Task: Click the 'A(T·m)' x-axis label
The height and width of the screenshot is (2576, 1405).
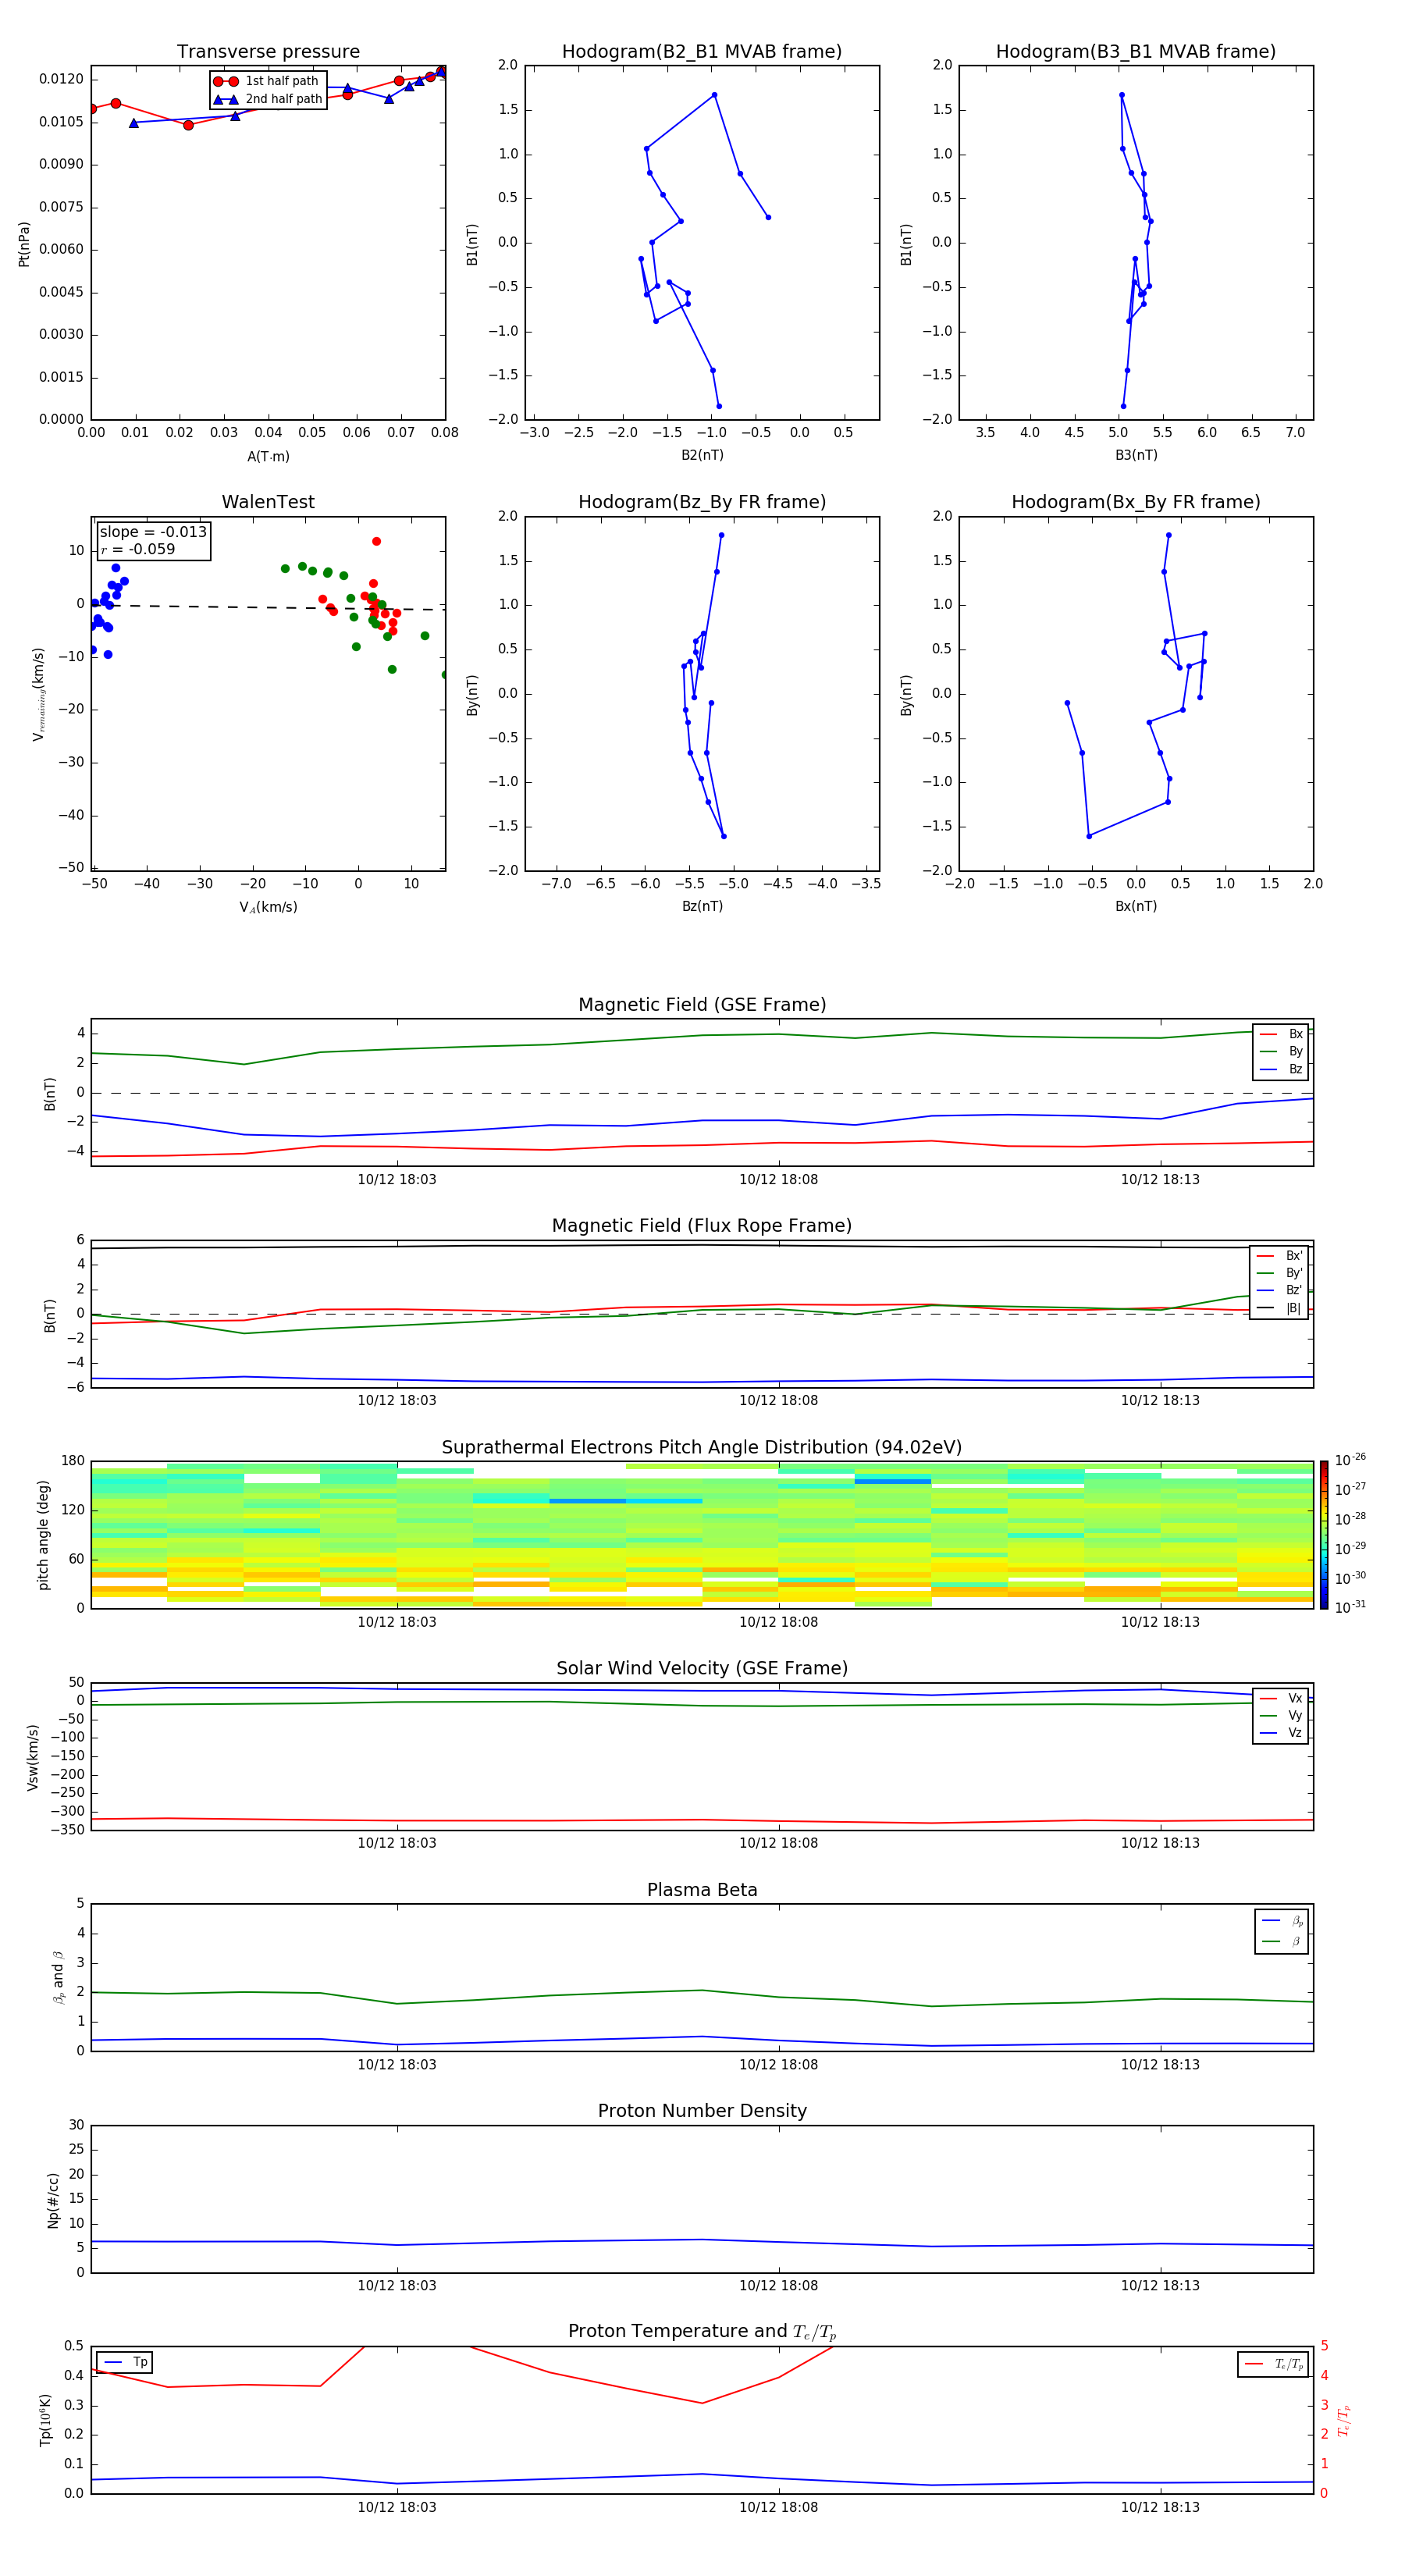Action: 268,457
